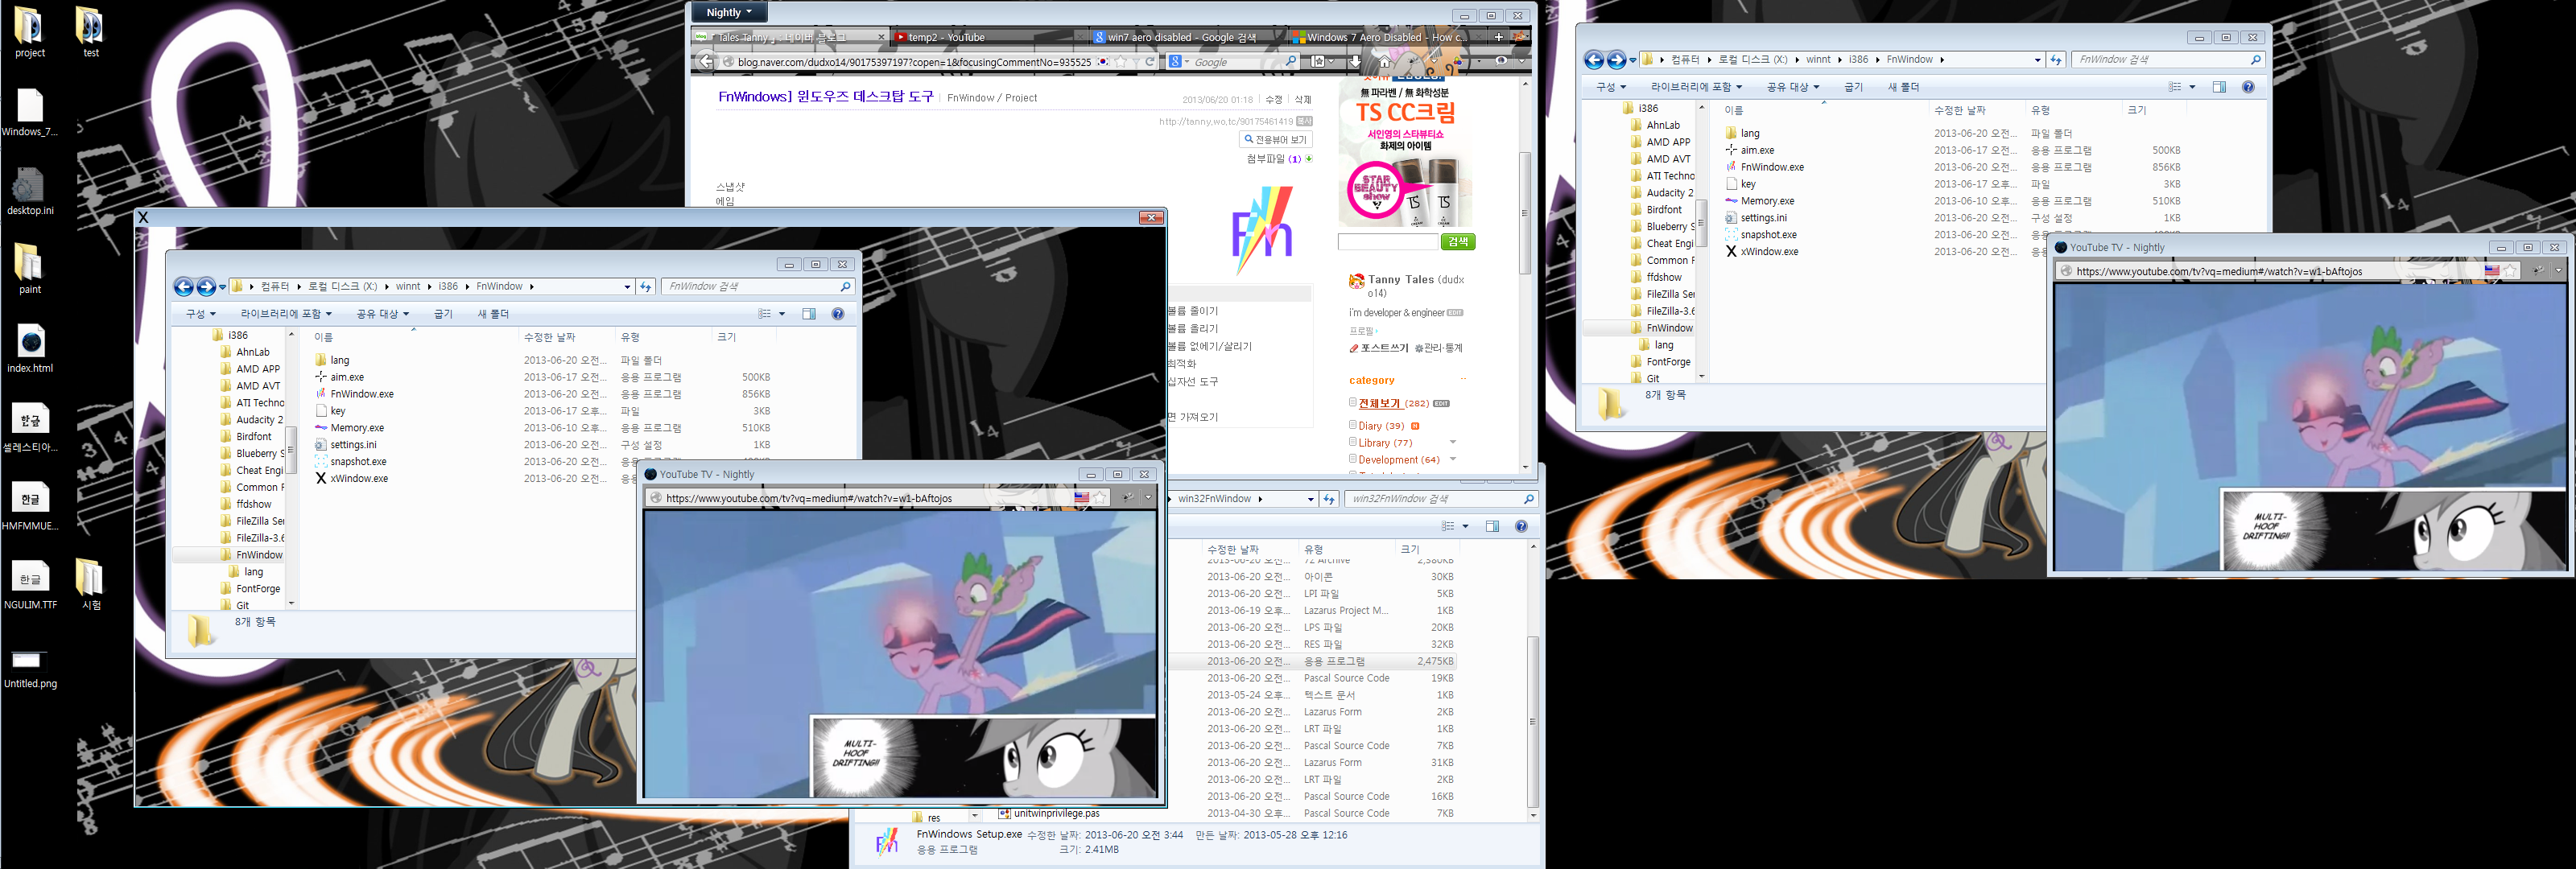Click the 삭제 link on blog post
Screen dimensions: 2576x869
tap(1302, 99)
